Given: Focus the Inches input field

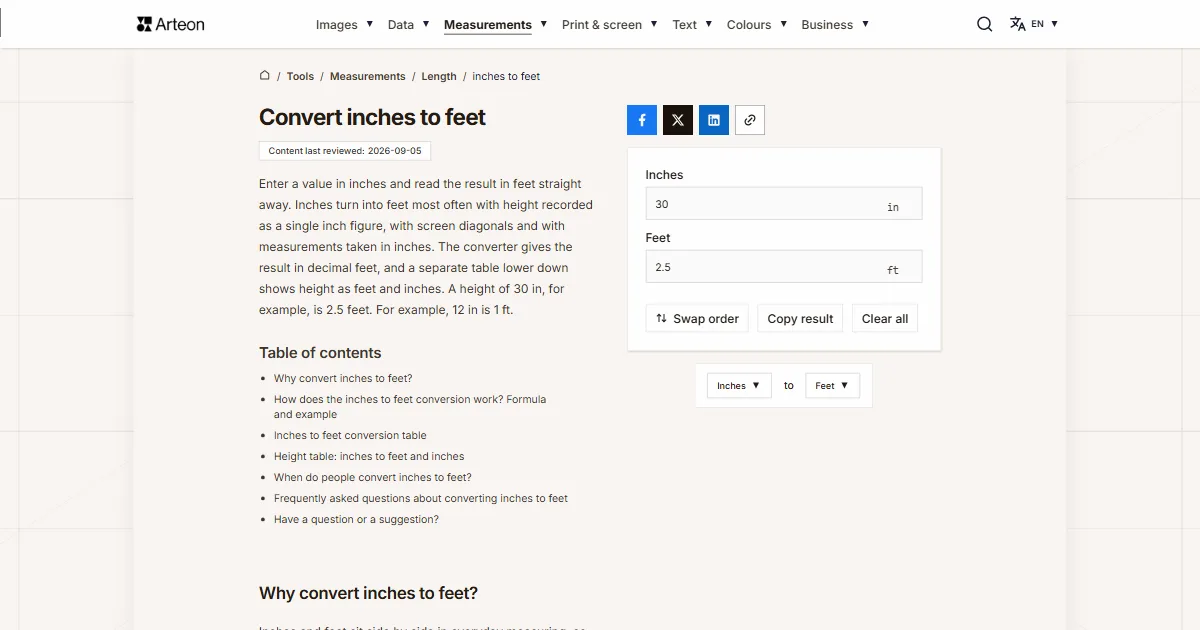Looking at the screenshot, I should pyautogui.click(x=784, y=204).
